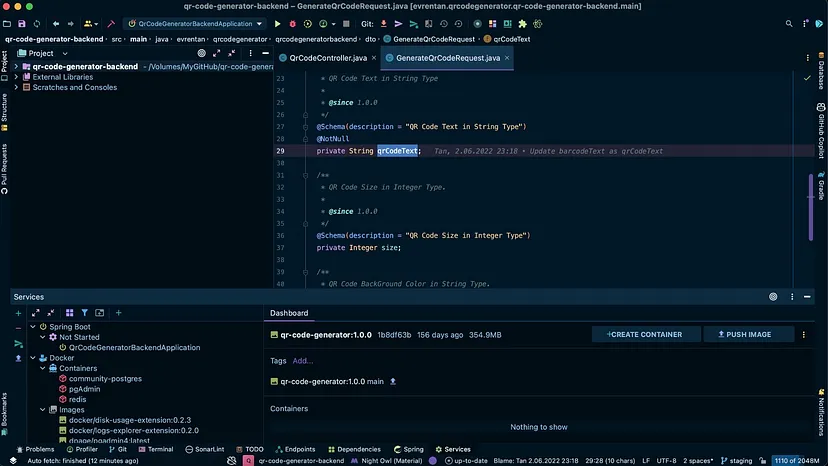828x466 pixels.
Task: Open editor tabs more options icon
Action: (807, 58)
